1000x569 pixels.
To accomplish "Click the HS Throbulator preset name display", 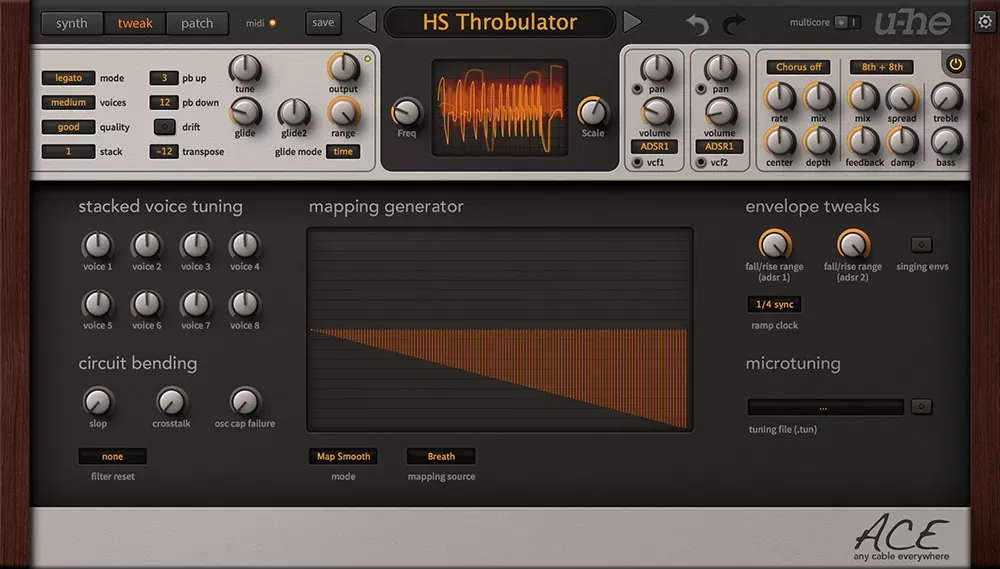I will pos(499,22).
